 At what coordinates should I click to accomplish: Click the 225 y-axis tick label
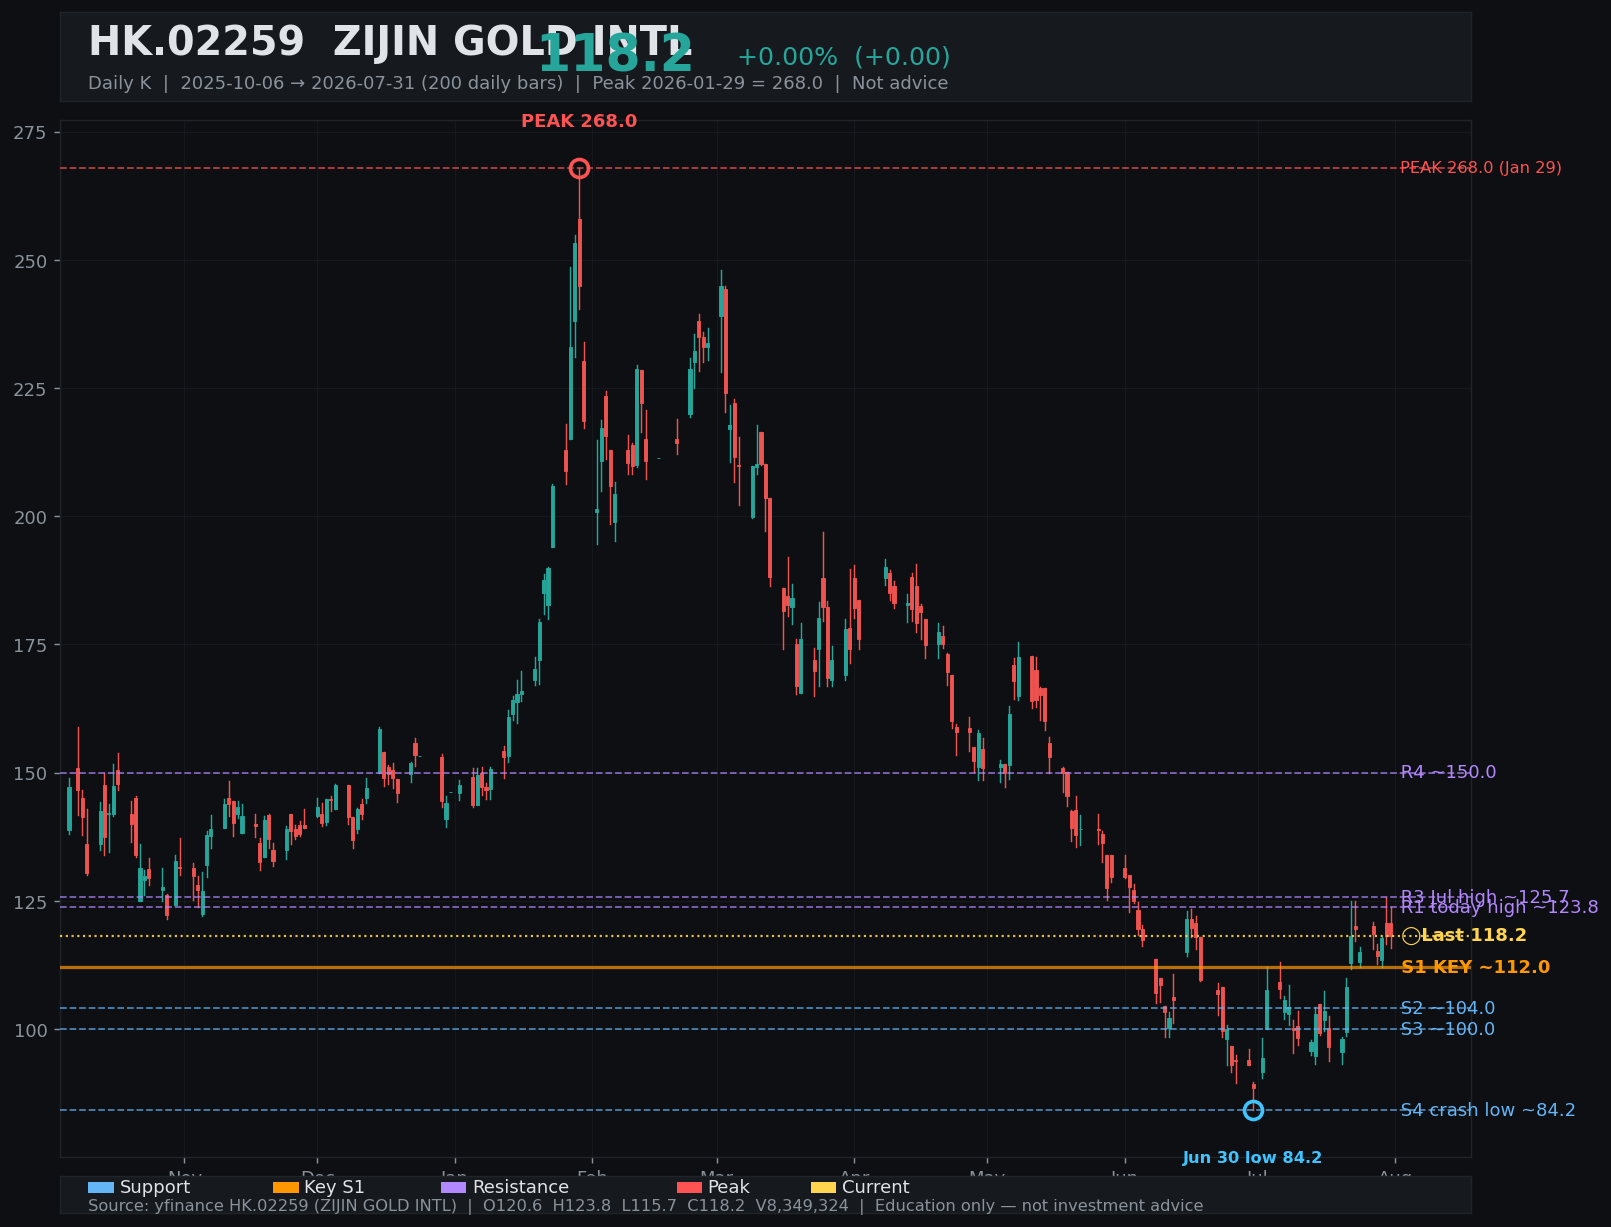click(x=32, y=390)
